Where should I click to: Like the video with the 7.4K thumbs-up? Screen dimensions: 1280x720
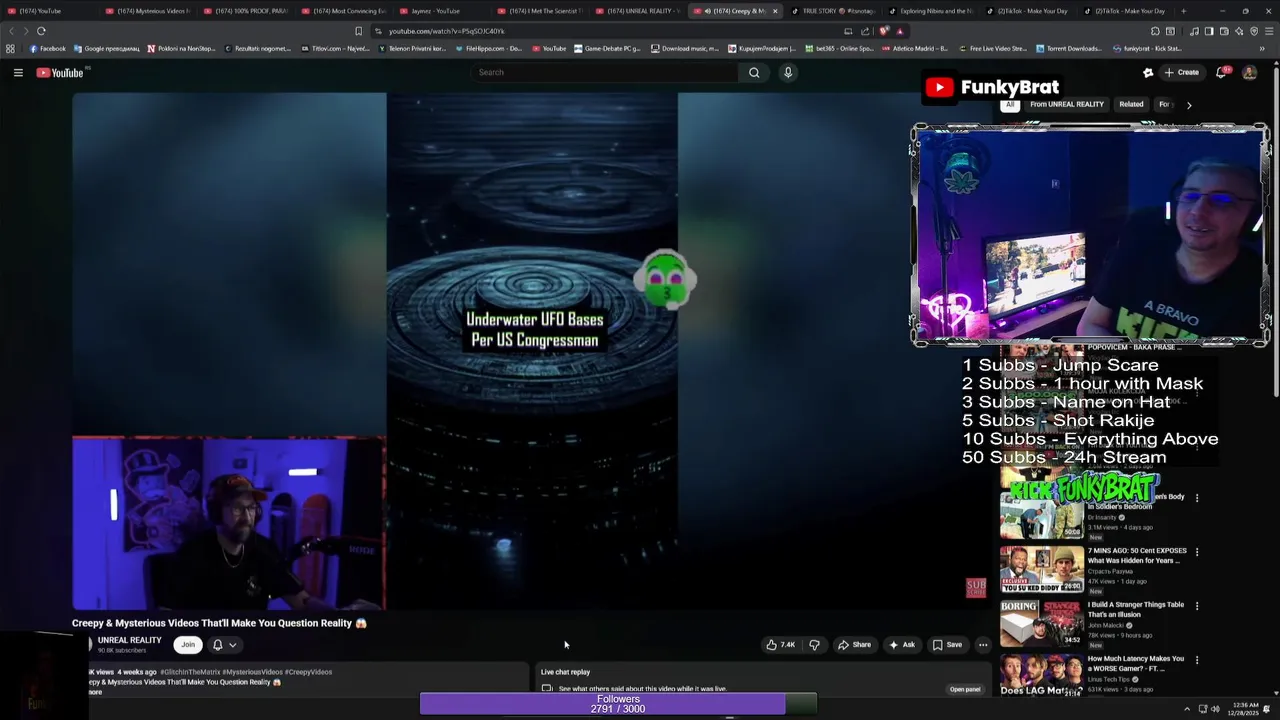(x=781, y=645)
